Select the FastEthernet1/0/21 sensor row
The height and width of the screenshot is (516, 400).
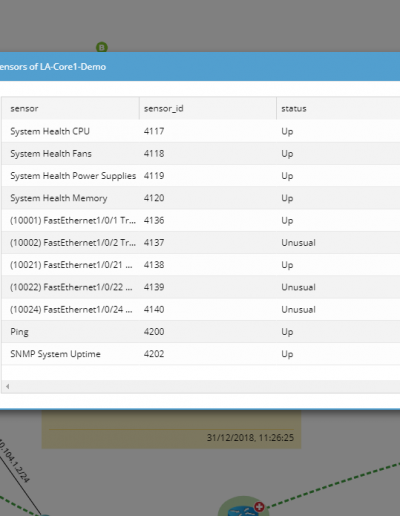pos(201,265)
